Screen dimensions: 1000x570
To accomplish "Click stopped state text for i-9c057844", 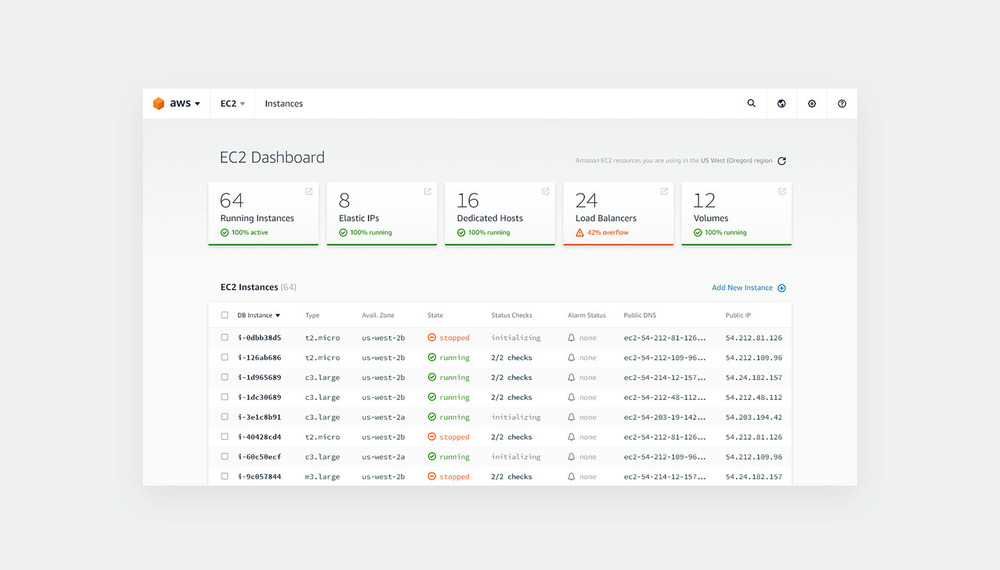I will [x=454, y=476].
